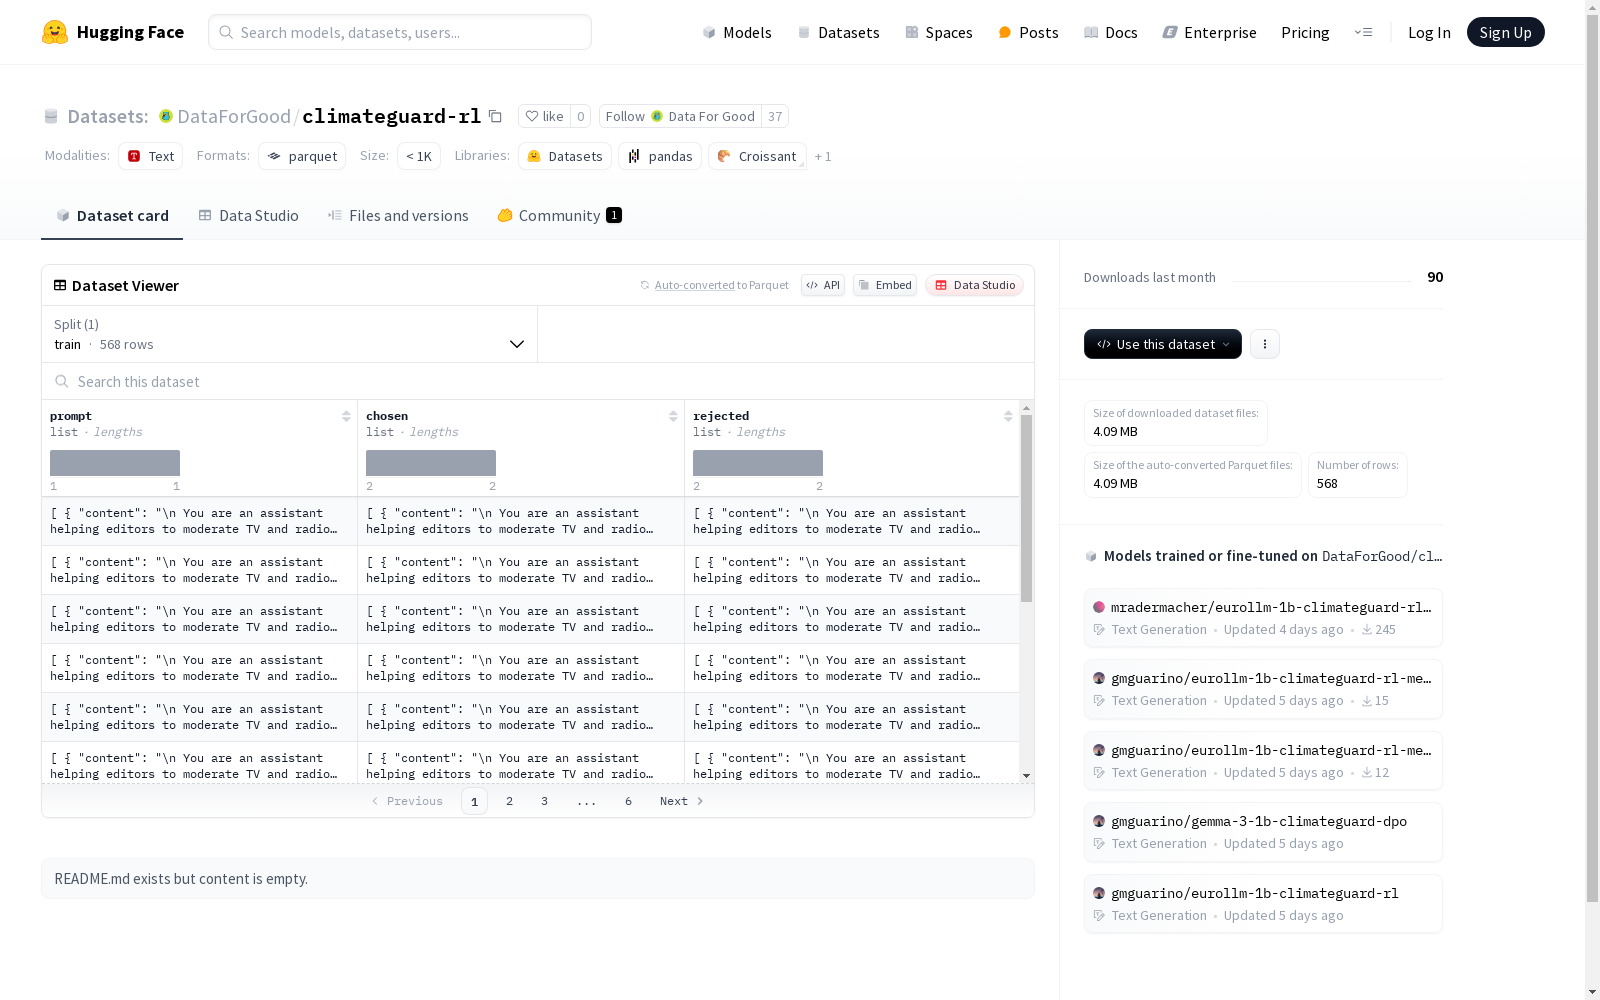1600x1000 pixels.
Task: Click the dataset table vertical scrollbar
Action: point(1026,508)
